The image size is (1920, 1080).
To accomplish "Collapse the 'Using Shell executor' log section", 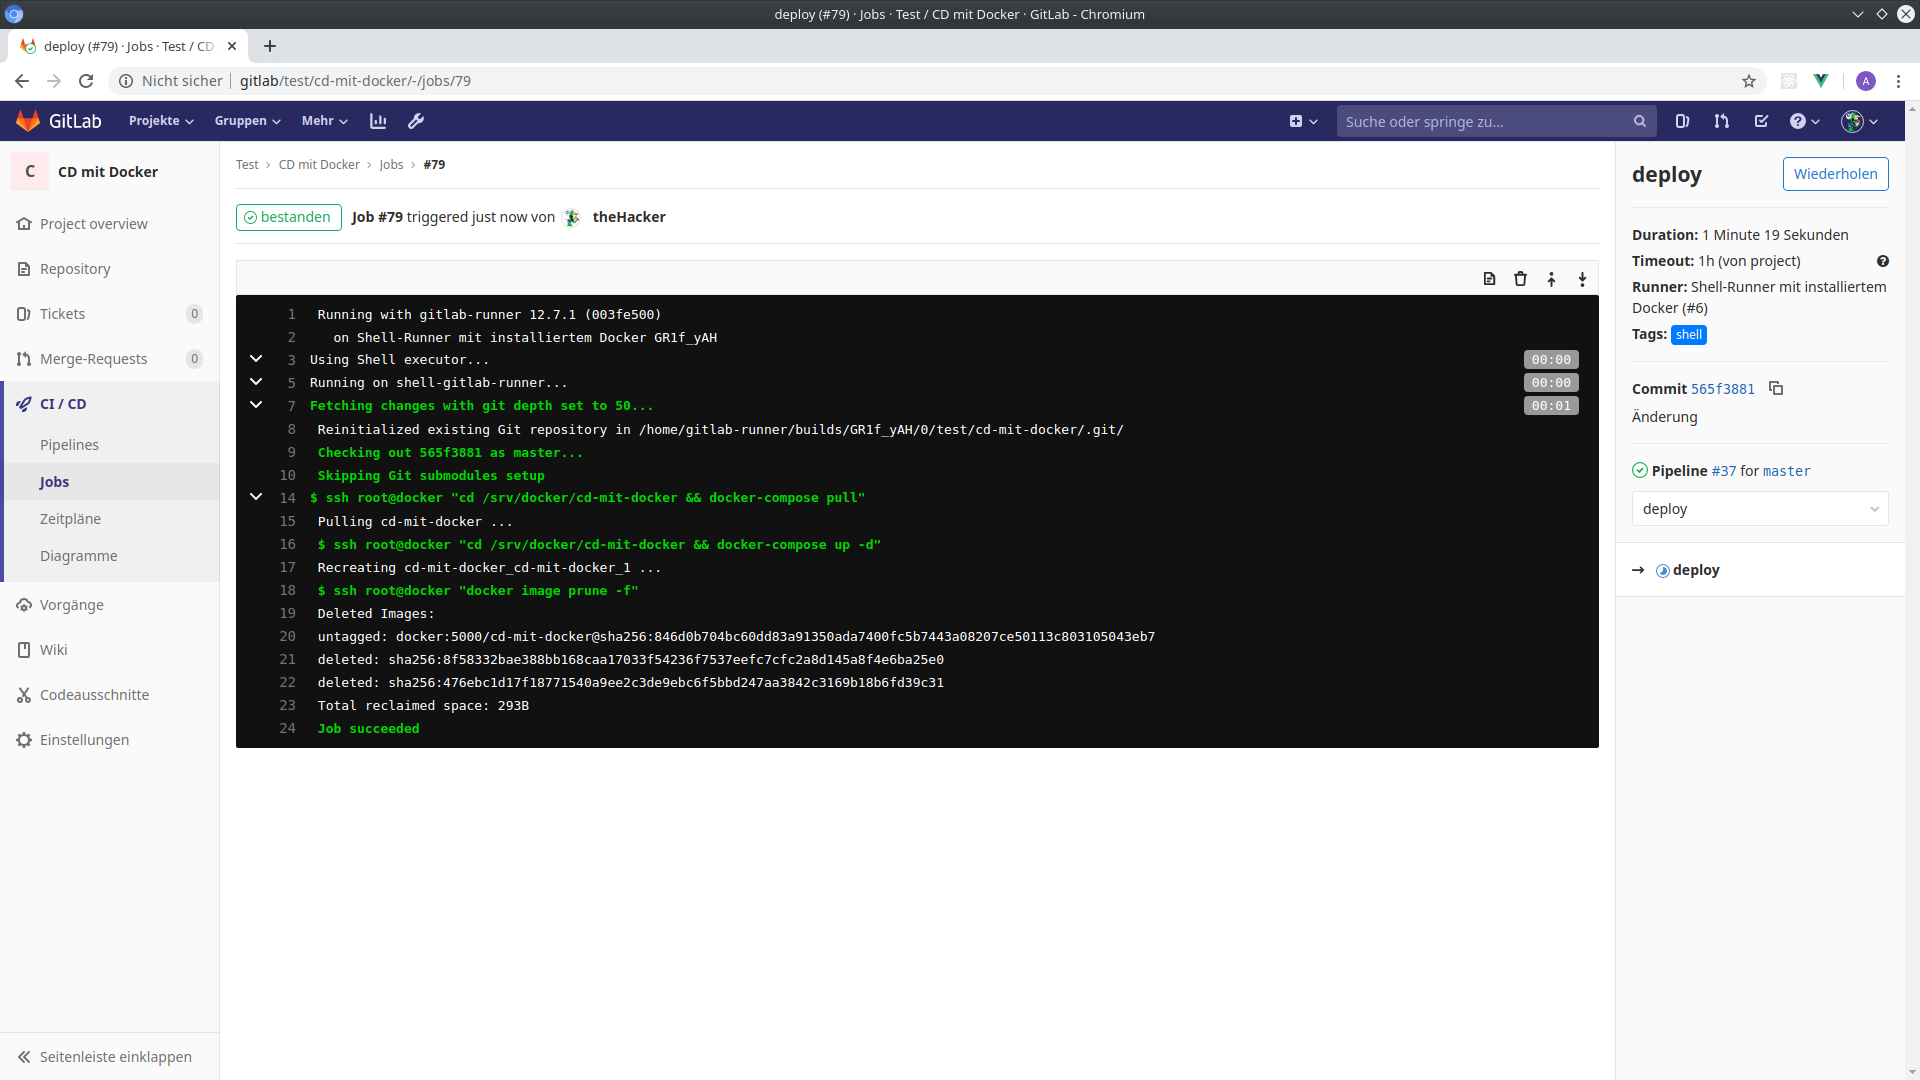I will (256, 359).
